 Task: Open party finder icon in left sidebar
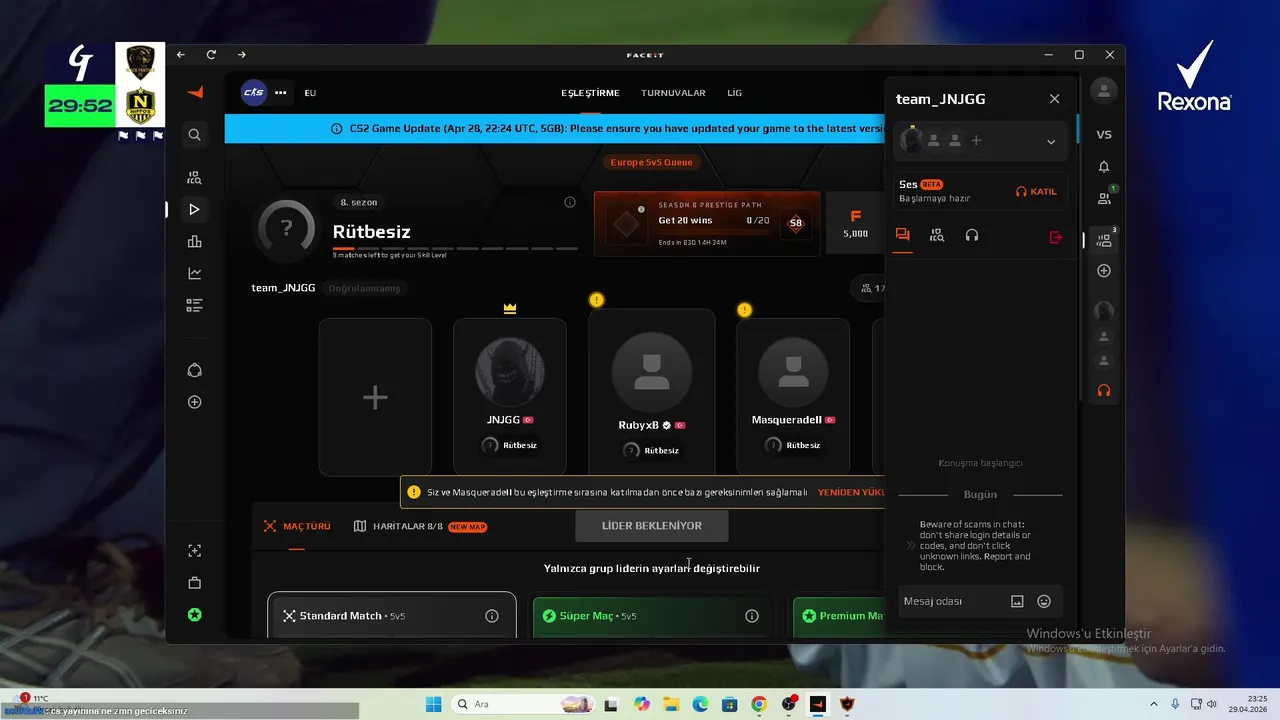[x=195, y=178]
